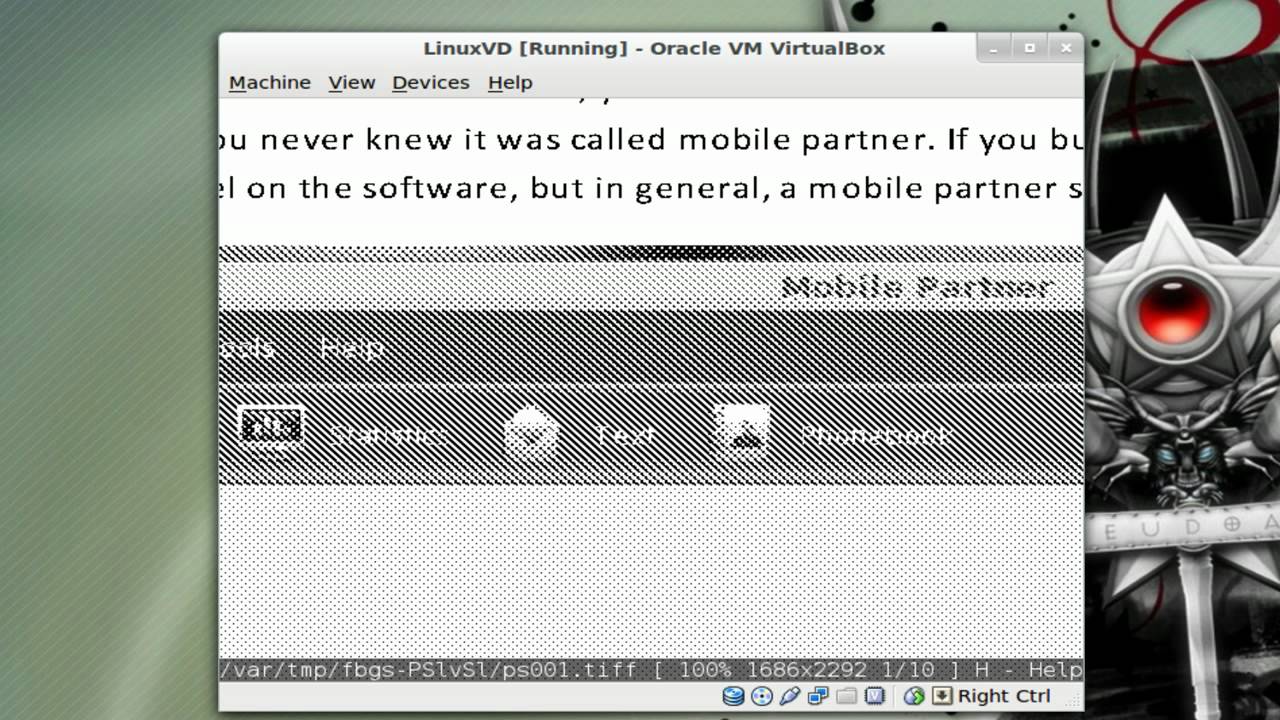
Task: Open the Help menu in VirtualBox
Action: (510, 82)
